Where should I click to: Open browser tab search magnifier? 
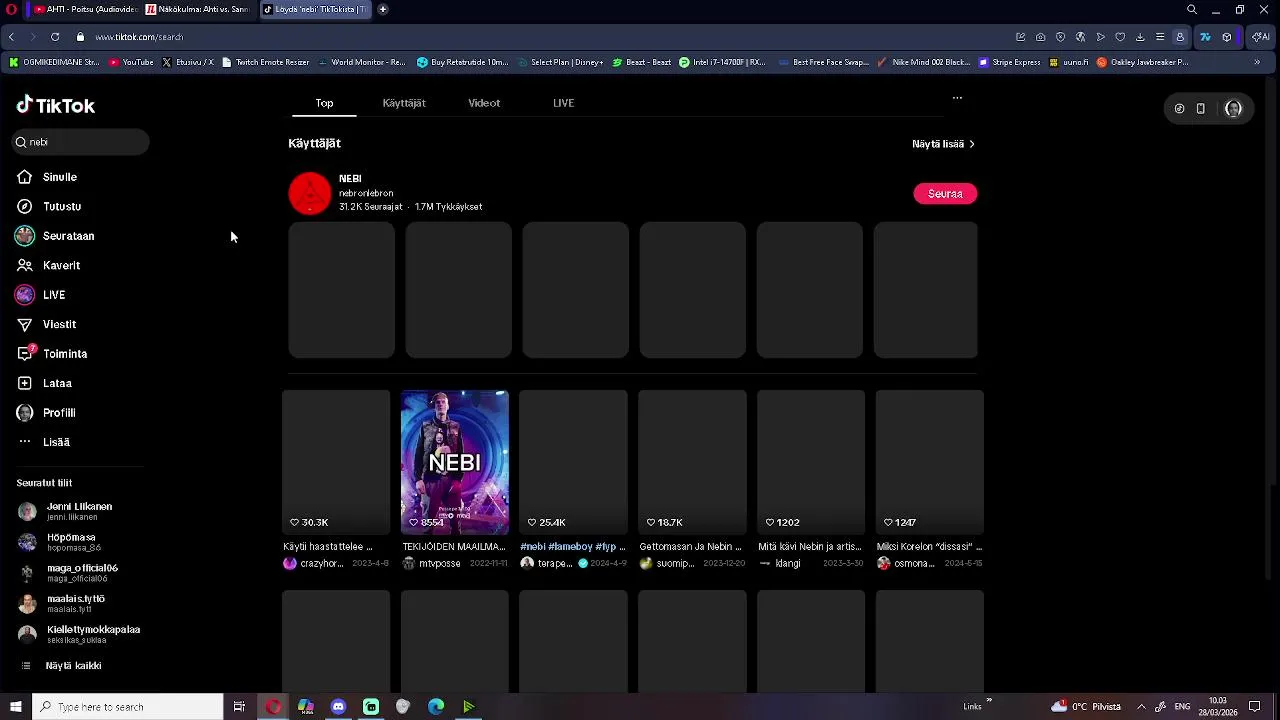[1191, 9]
